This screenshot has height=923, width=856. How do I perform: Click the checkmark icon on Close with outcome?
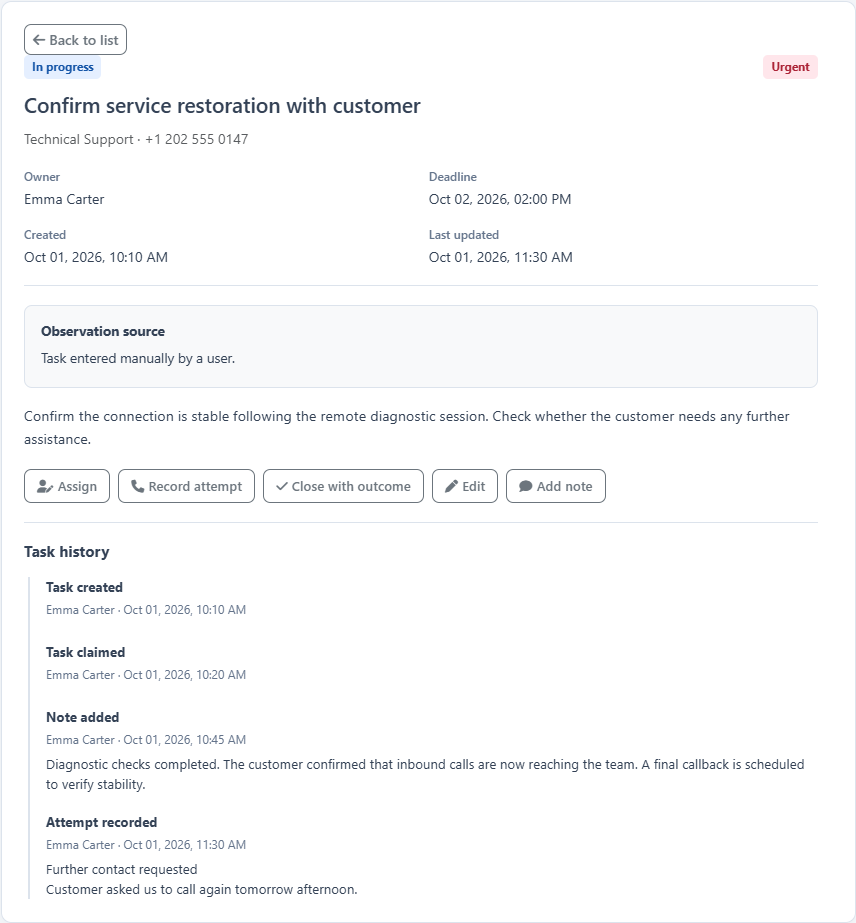coord(281,486)
